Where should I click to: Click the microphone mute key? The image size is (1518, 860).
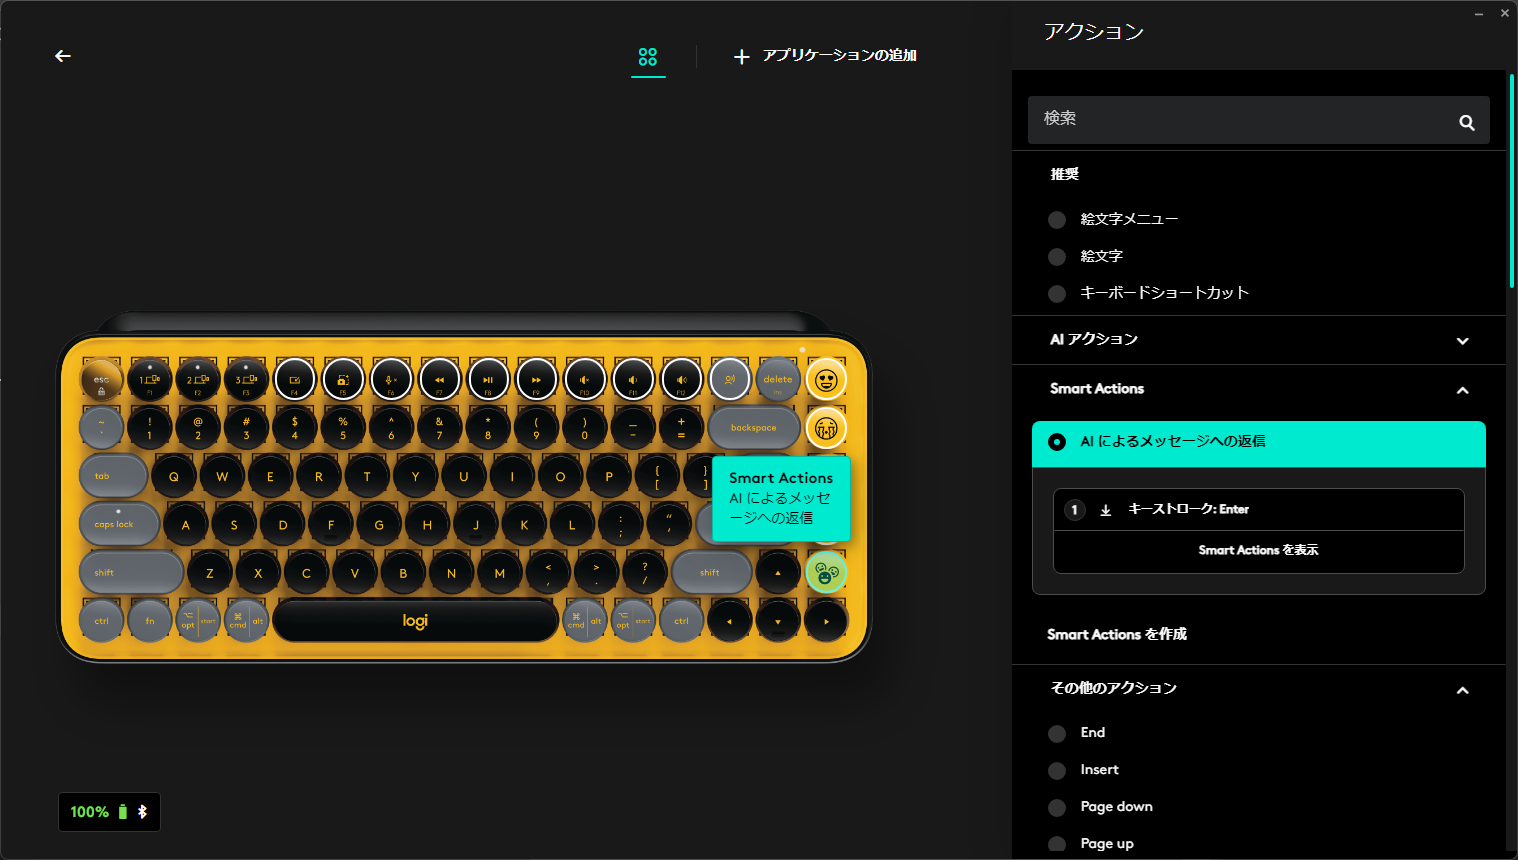pyautogui.click(x=392, y=380)
